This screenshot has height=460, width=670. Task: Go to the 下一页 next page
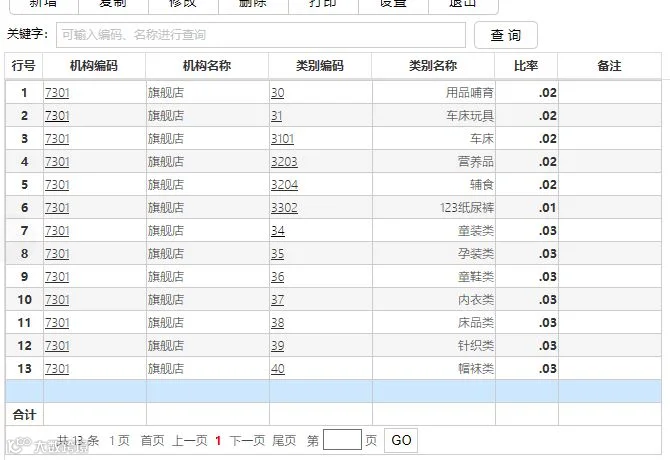pos(247,440)
